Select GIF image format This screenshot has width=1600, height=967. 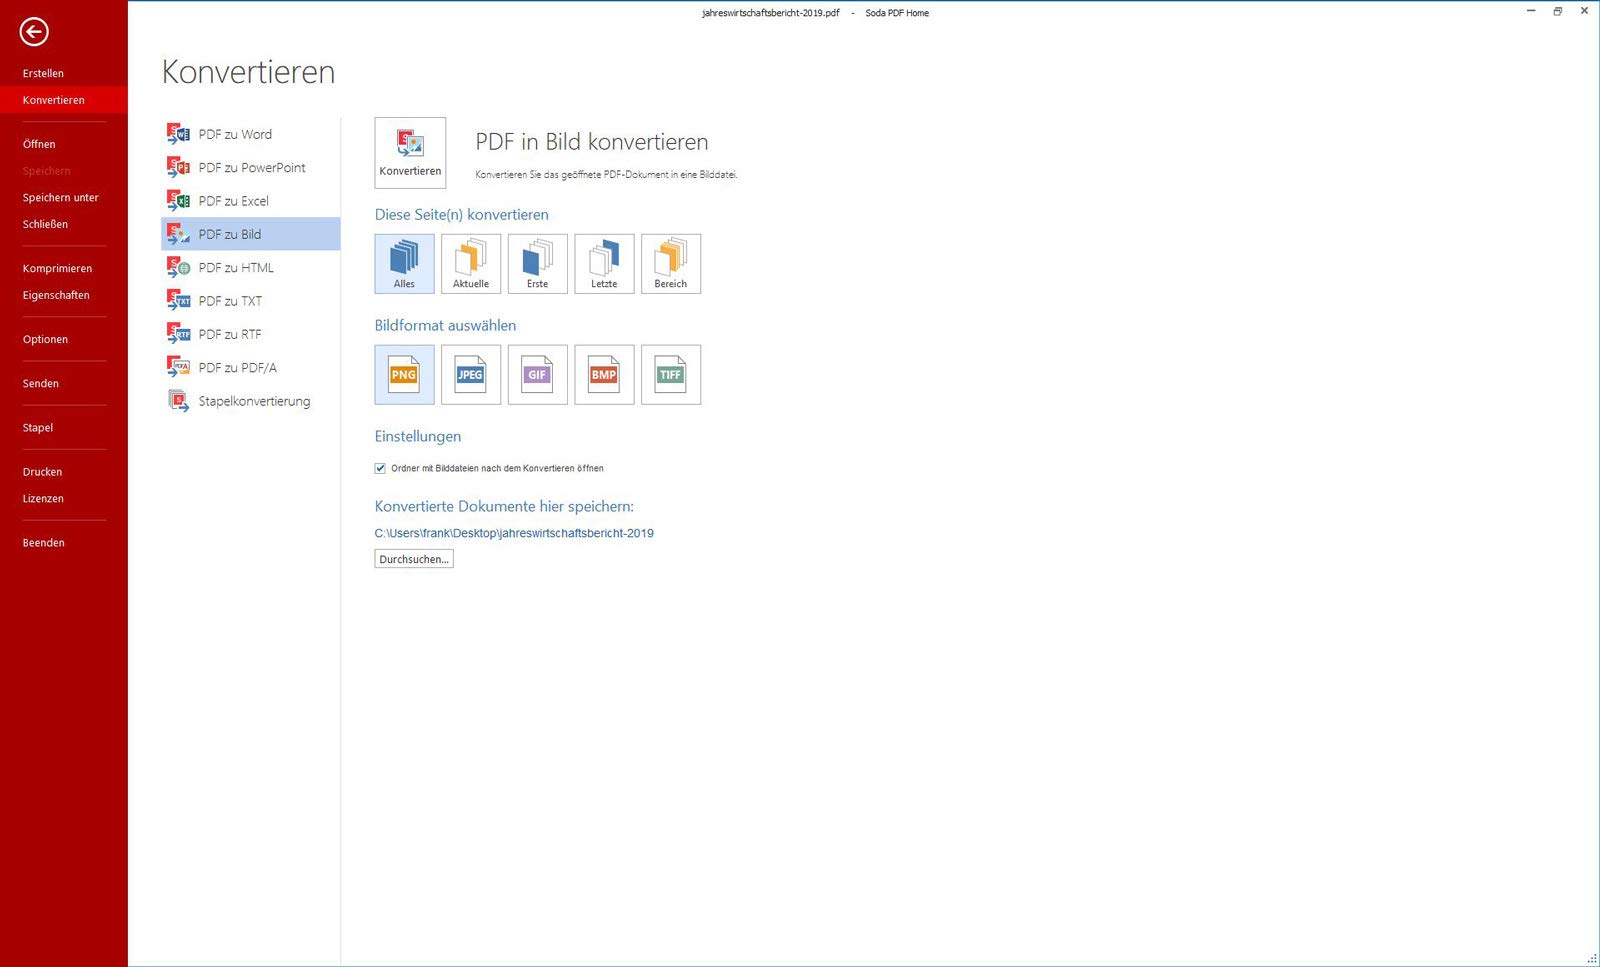(538, 374)
